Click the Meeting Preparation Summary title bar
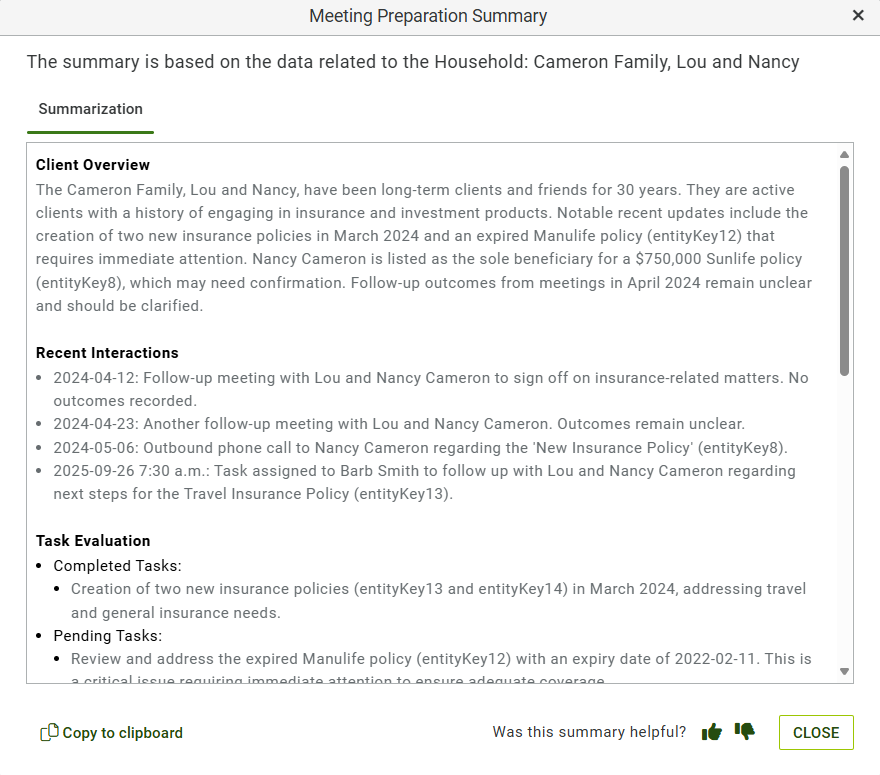This screenshot has height=775, width=880. [428, 16]
